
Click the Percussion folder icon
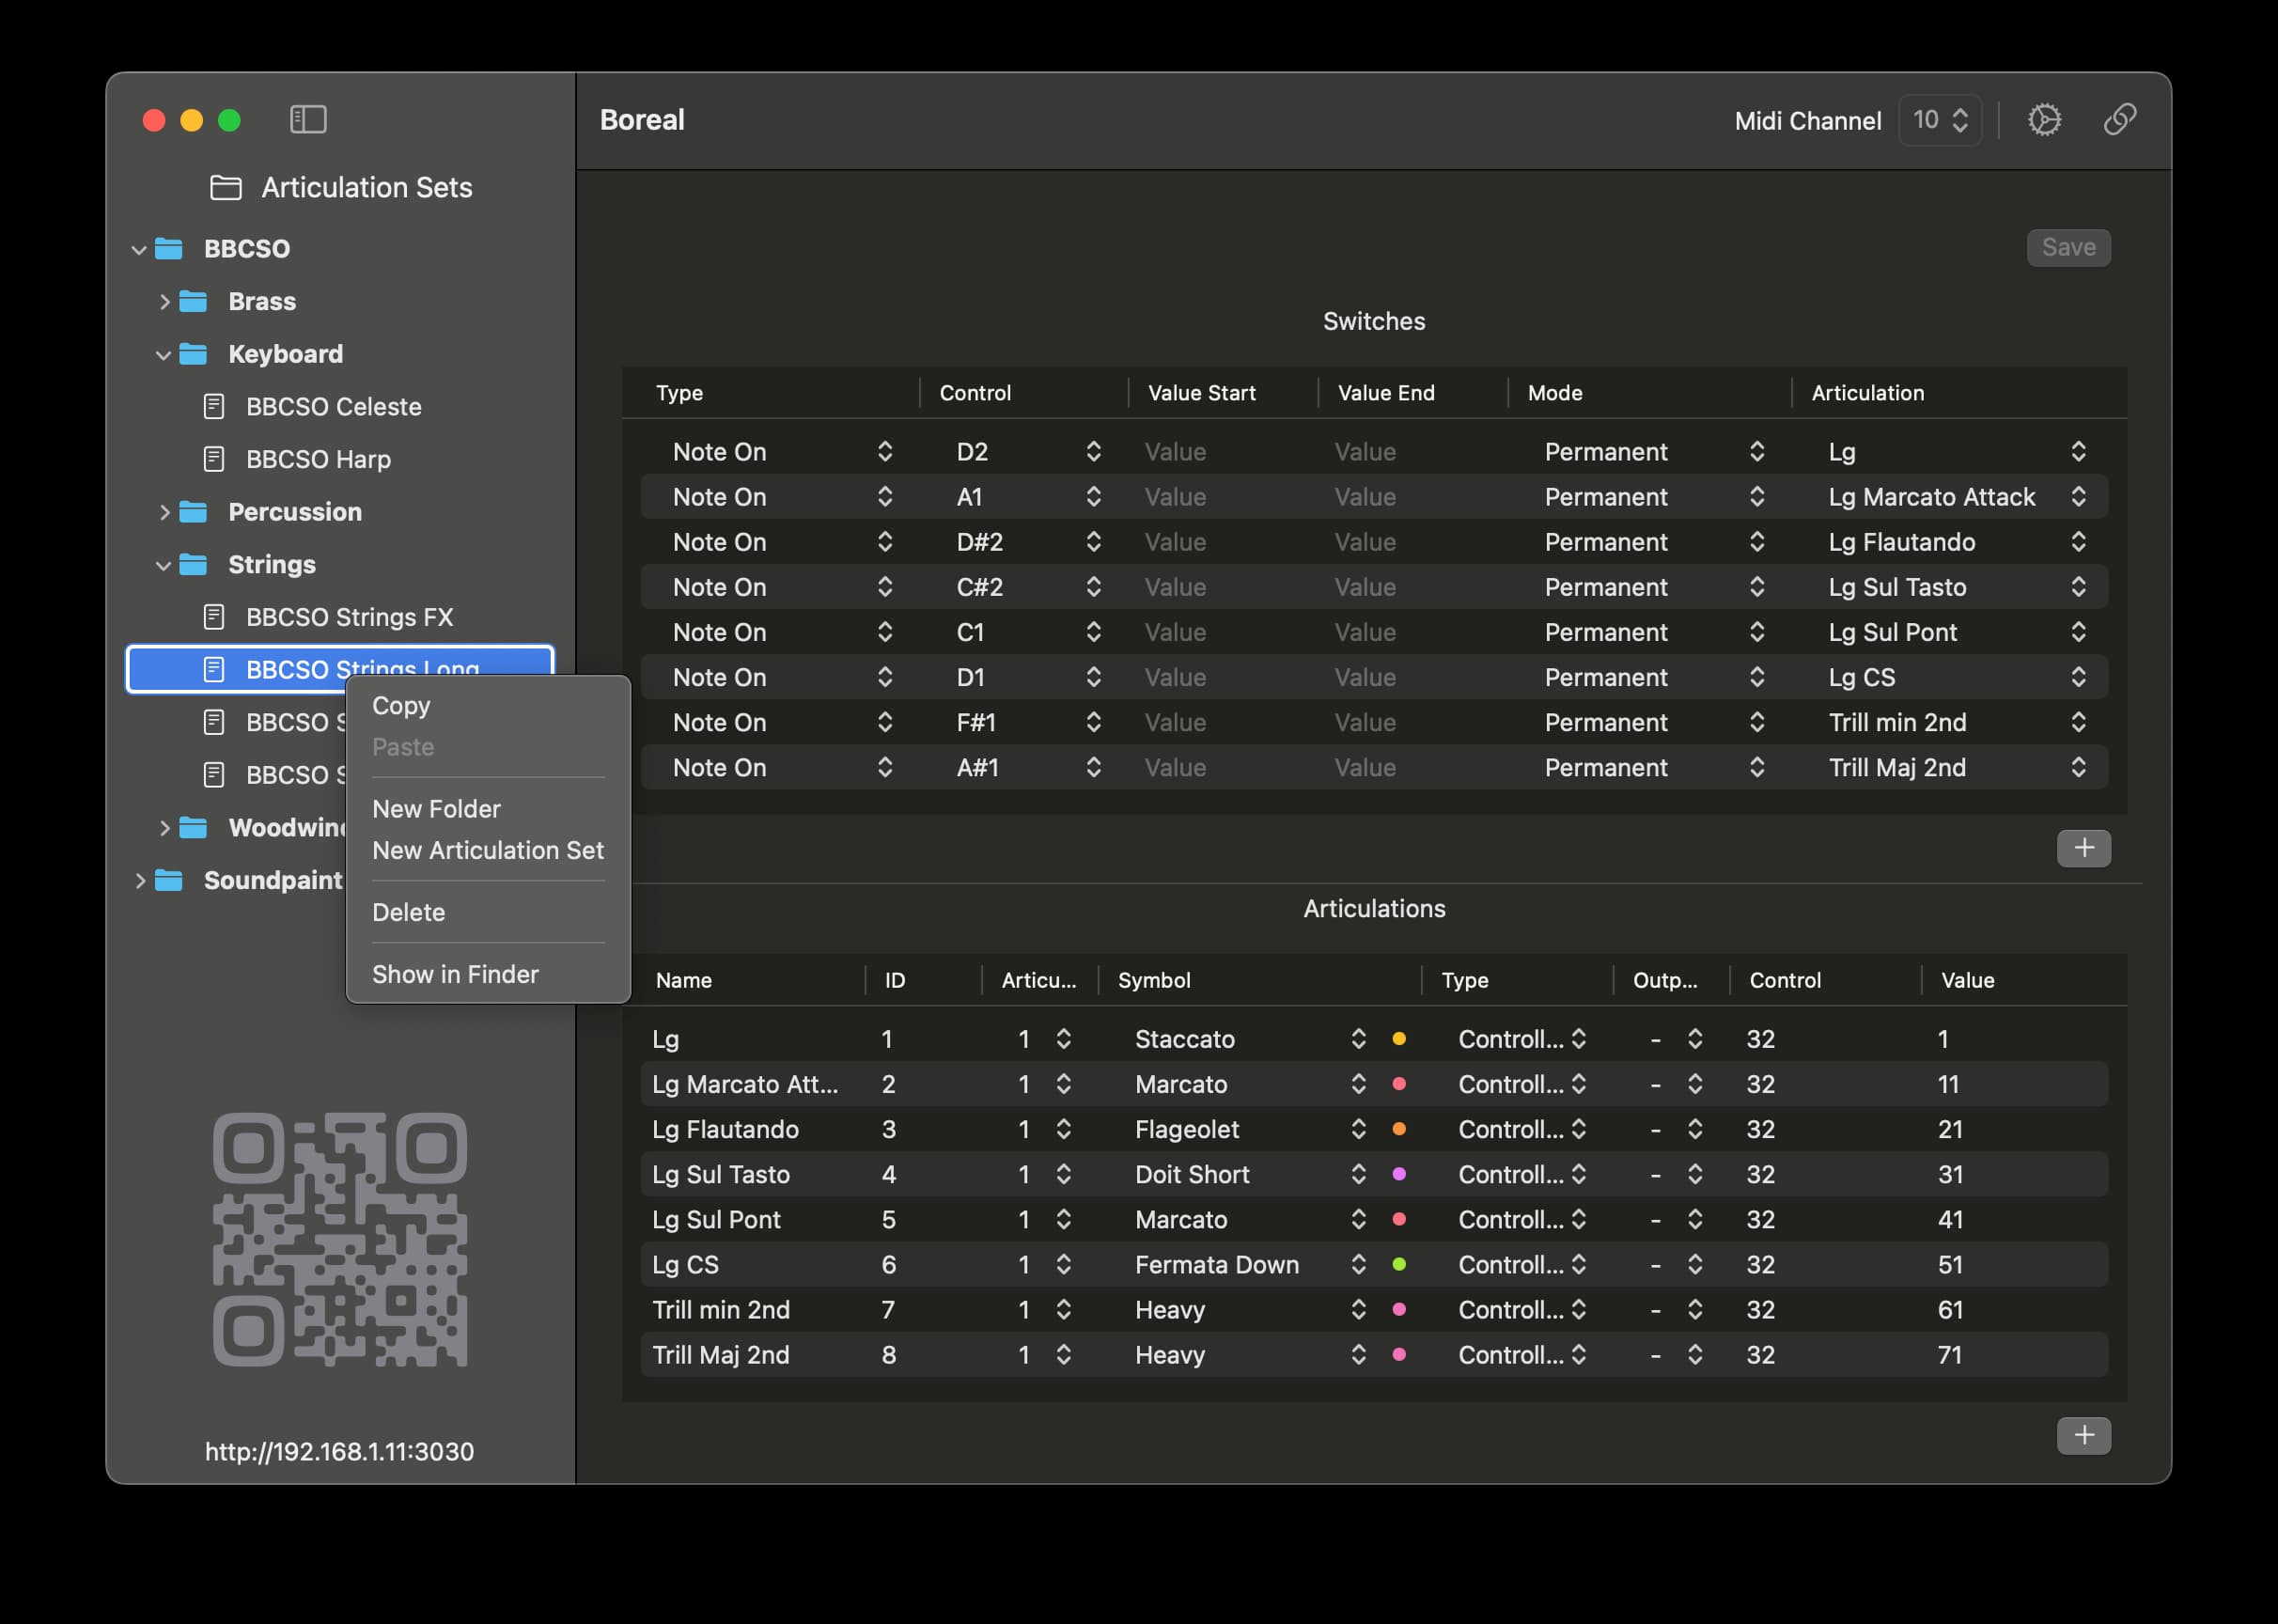(x=193, y=512)
